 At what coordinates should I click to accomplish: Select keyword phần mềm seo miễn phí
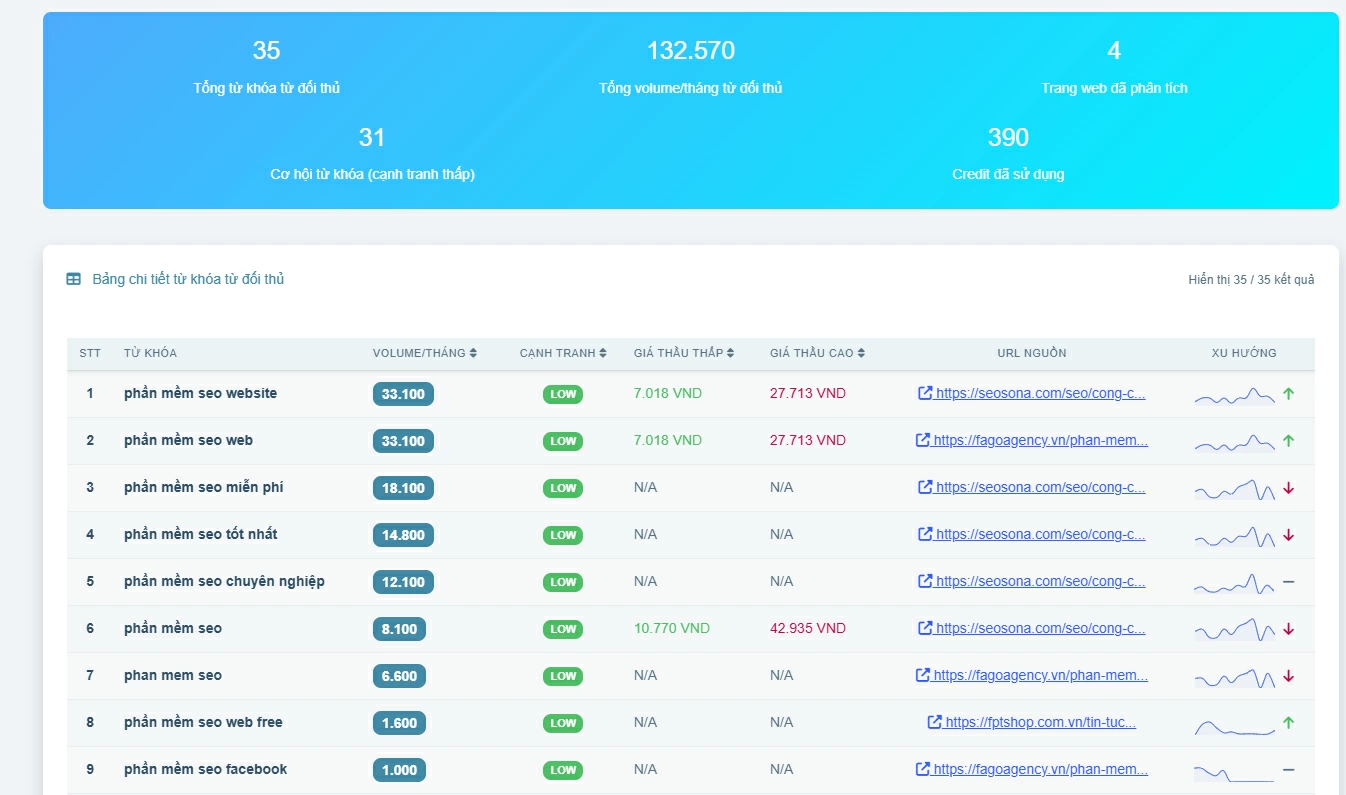pyautogui.click(x=203, y=488)
